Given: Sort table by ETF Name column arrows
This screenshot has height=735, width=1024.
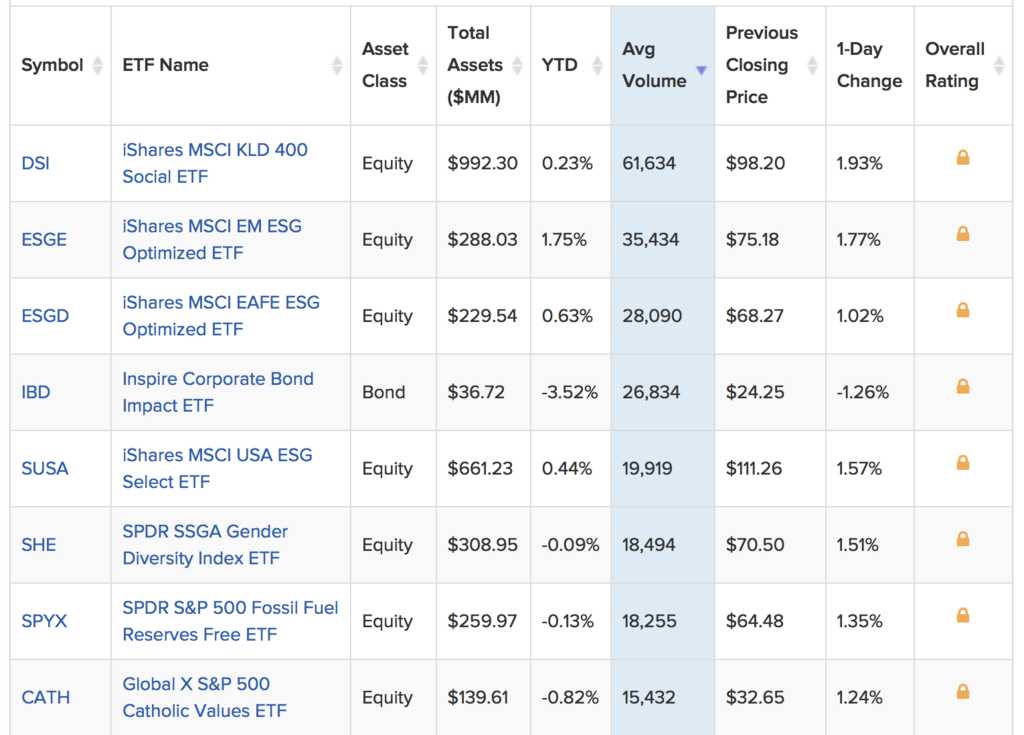Looking at the screenshot, I should 337,65.
